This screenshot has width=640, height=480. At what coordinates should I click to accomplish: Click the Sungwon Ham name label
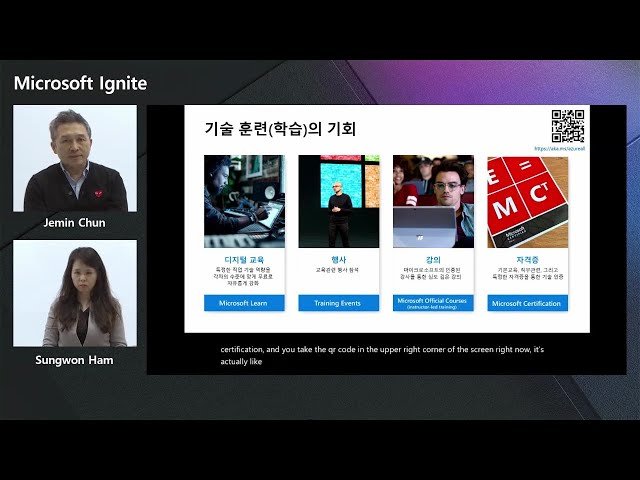[x=74, y=360]
